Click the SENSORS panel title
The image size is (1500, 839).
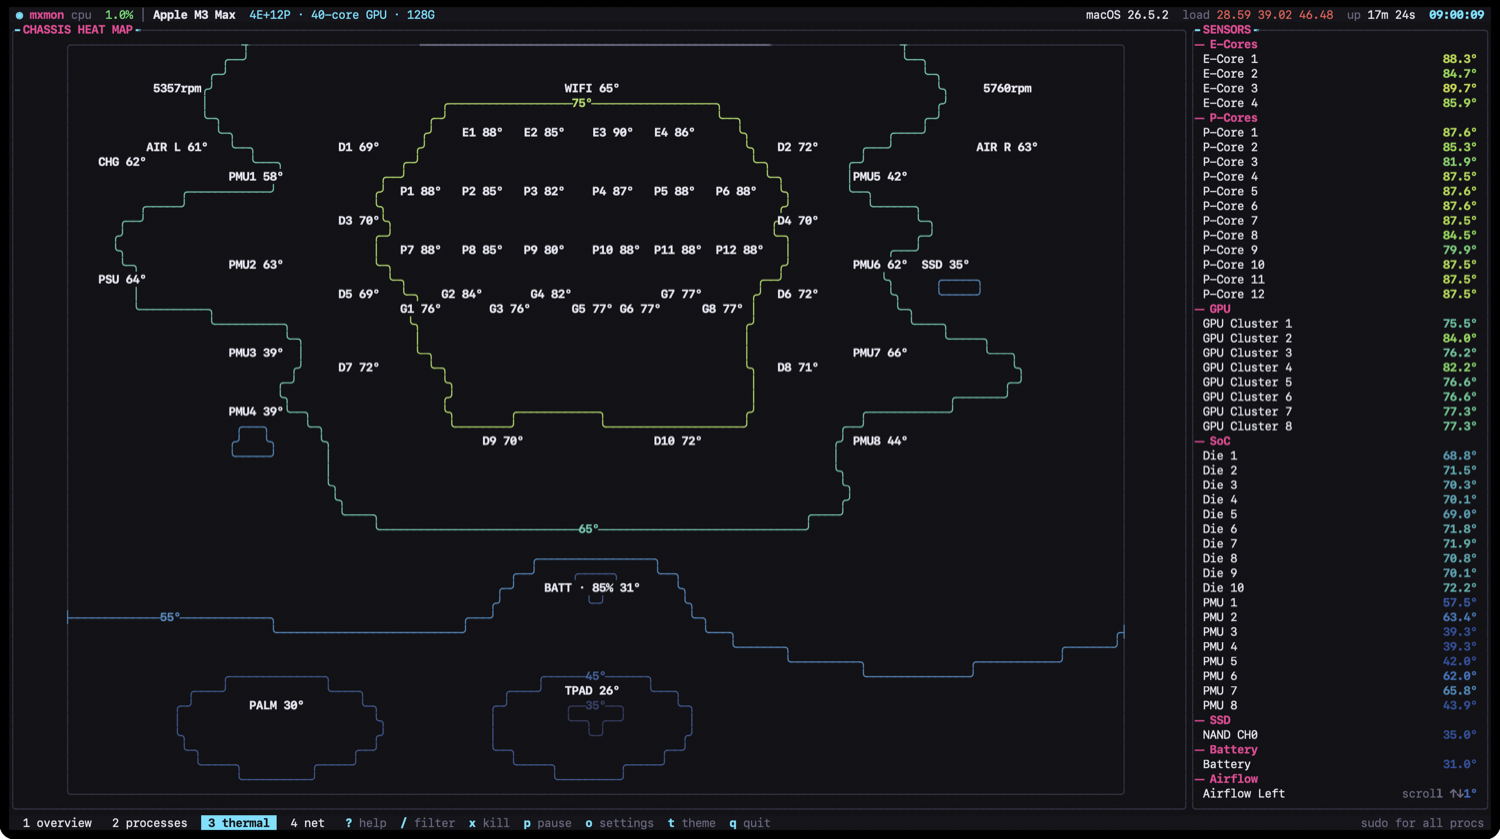1227,30
